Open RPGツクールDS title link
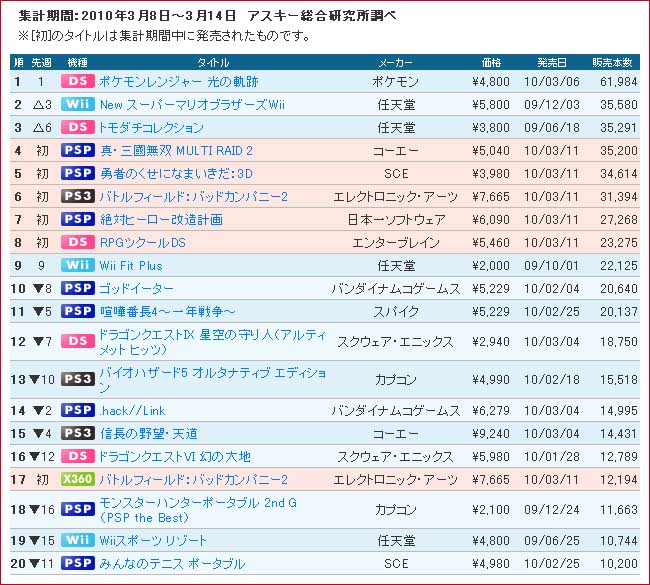Screen dimensions: 650x585 143,243
